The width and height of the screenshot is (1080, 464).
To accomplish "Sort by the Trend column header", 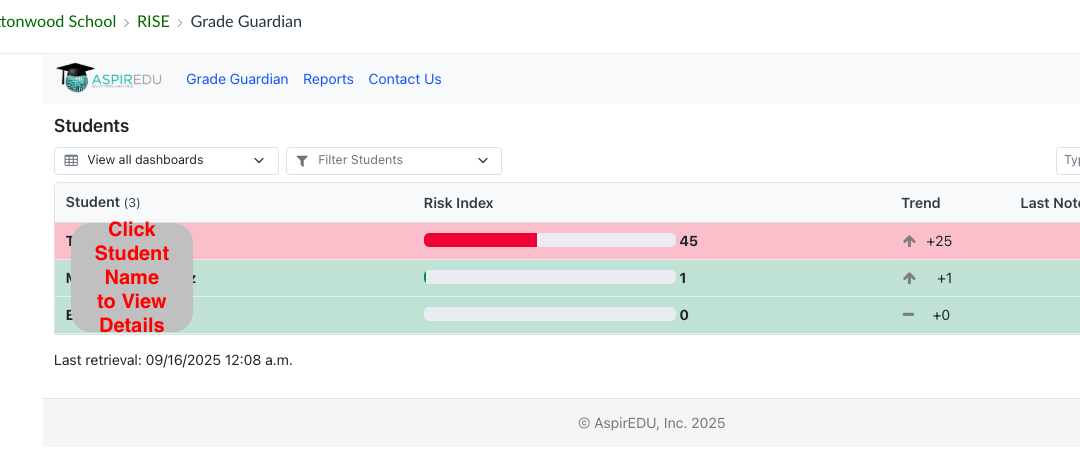I will click(x=920, y=203).
